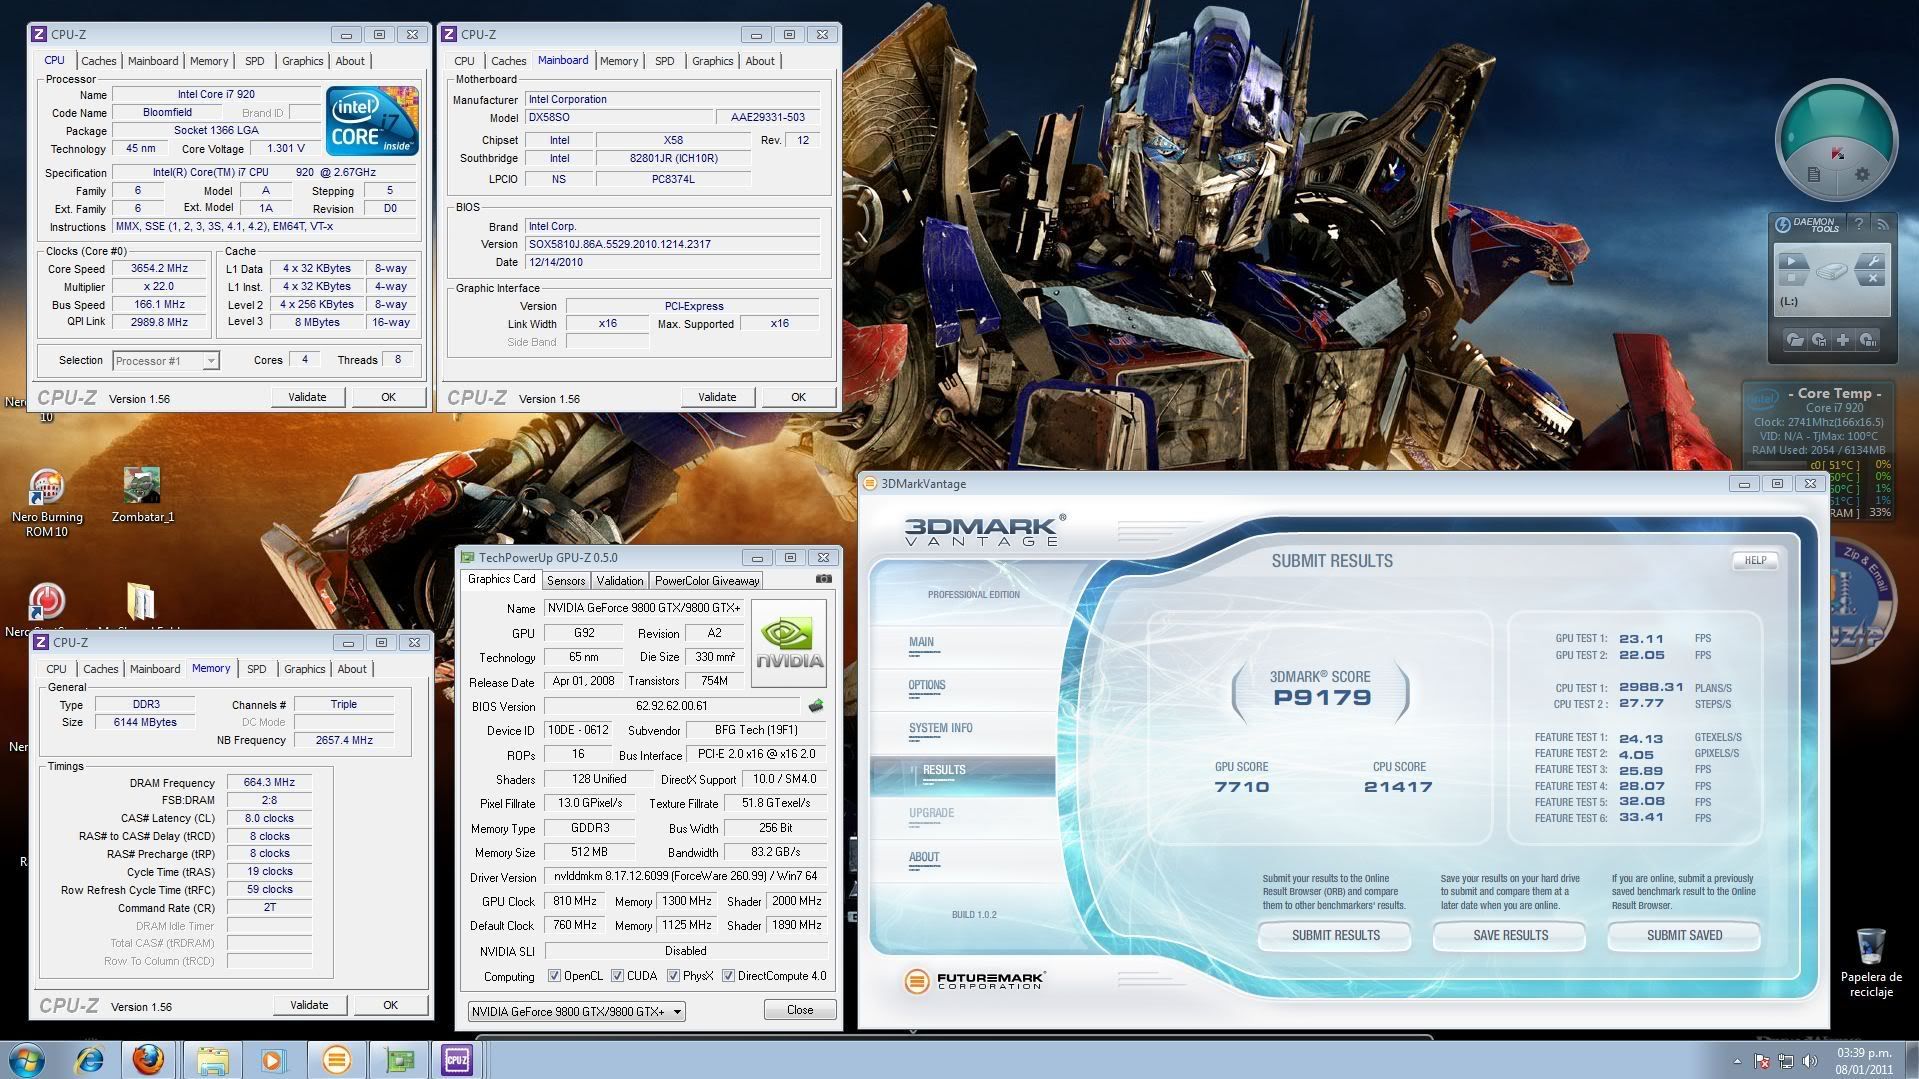Image resolution: width=1919 pixels, height=1079 pixels.
Task: Open GPU selector dropdown in GPU-Z
Action: (576, 1011)
